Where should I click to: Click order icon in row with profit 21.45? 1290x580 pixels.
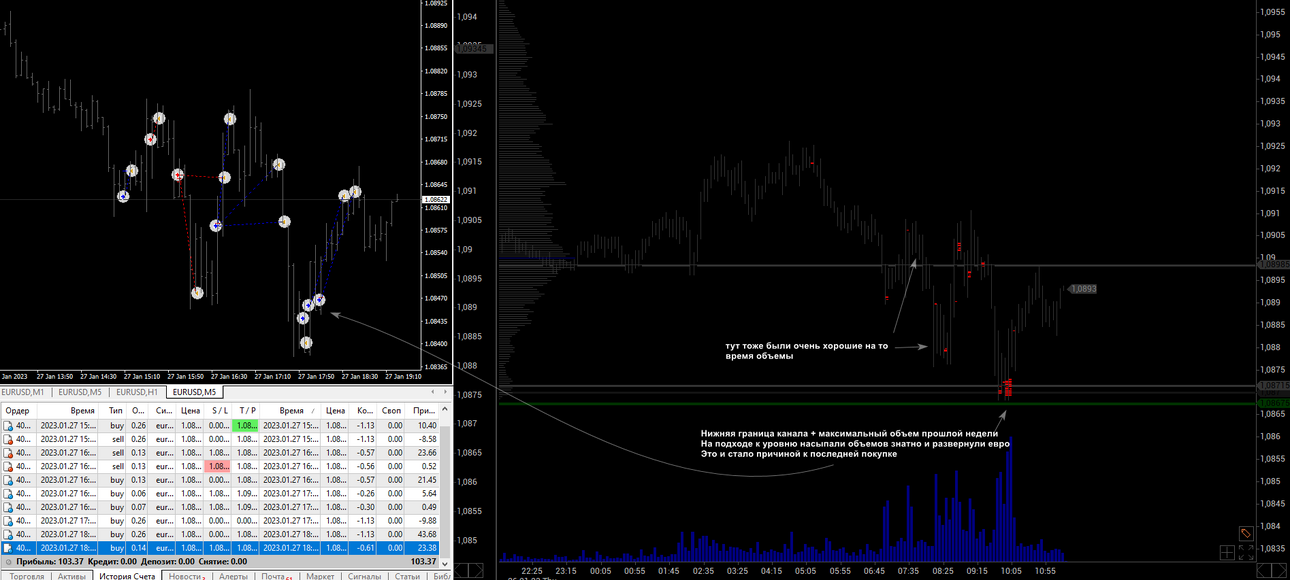[x=8, y=480]
